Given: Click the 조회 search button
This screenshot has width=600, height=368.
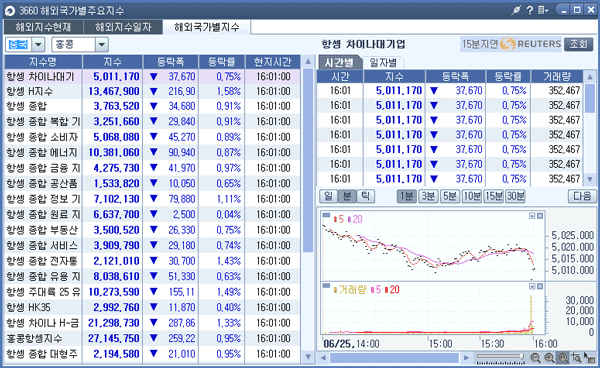Looking at the screenshot, I should click(578, 44).
